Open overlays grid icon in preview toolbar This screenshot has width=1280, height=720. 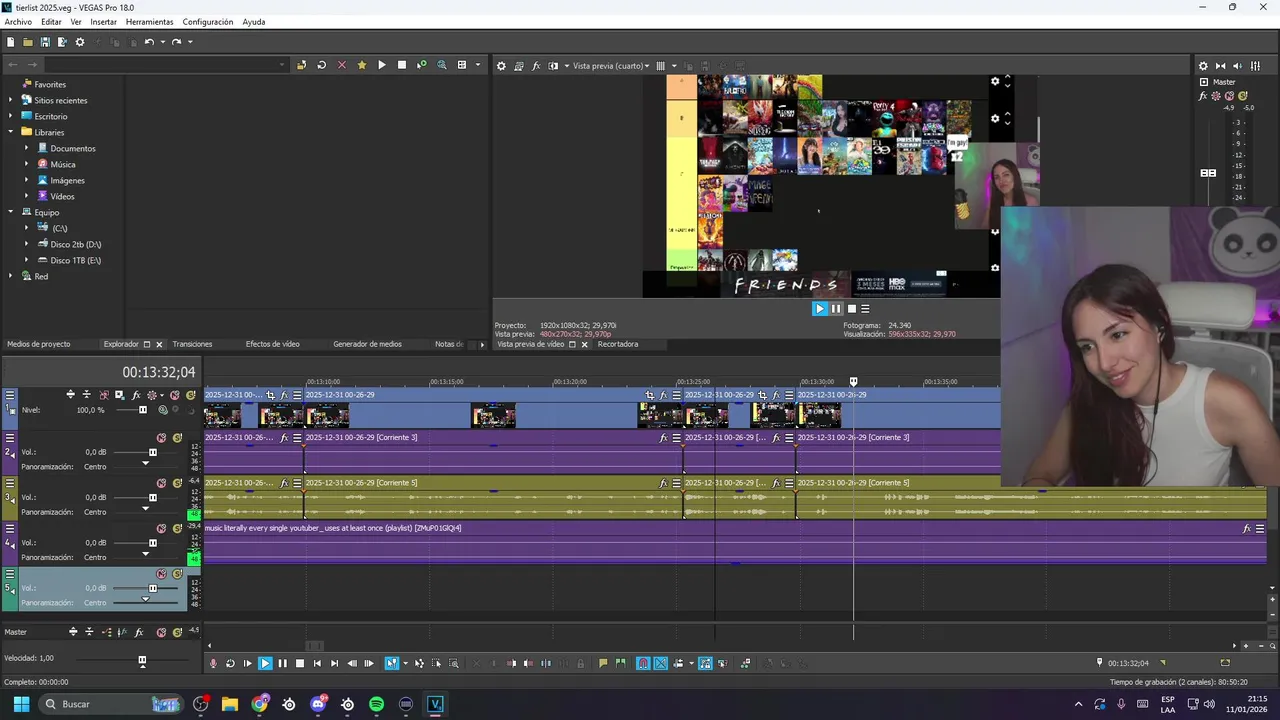click(660, 66)
